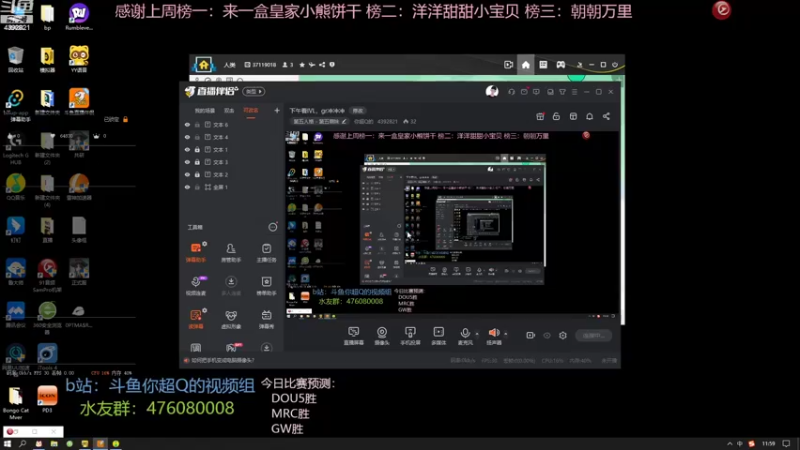Open the bp folder on the desktop
This screenshot has height=450, width=800.
tap(47, 16)
